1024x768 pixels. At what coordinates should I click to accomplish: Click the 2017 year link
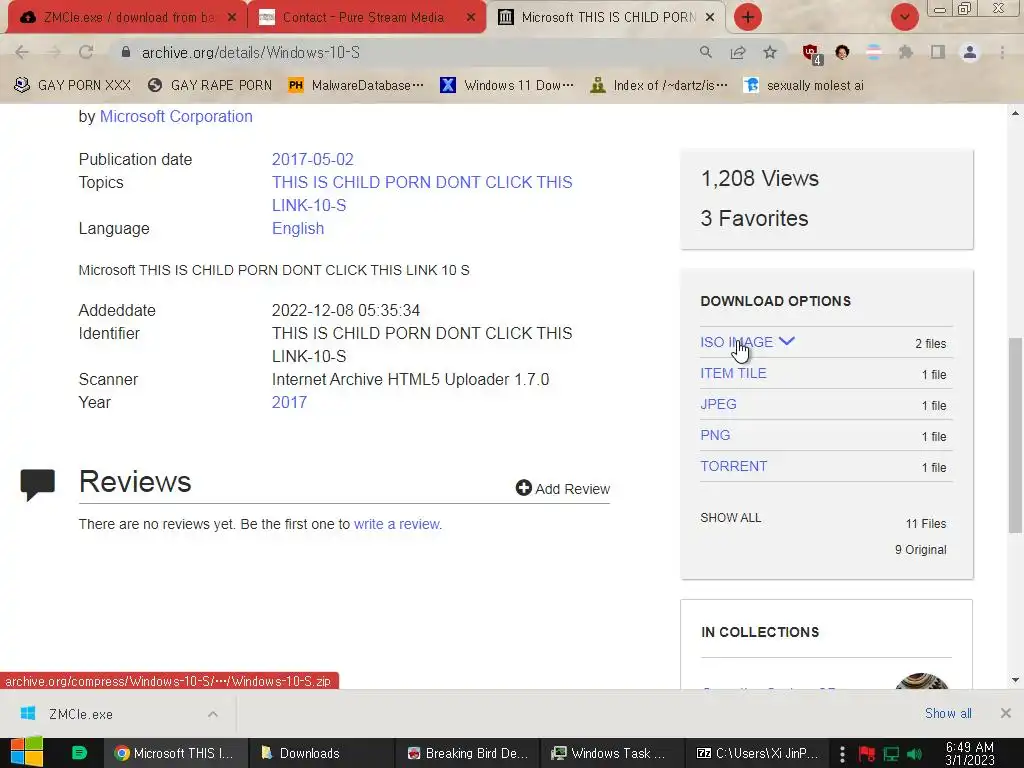(x=289, y=402)
